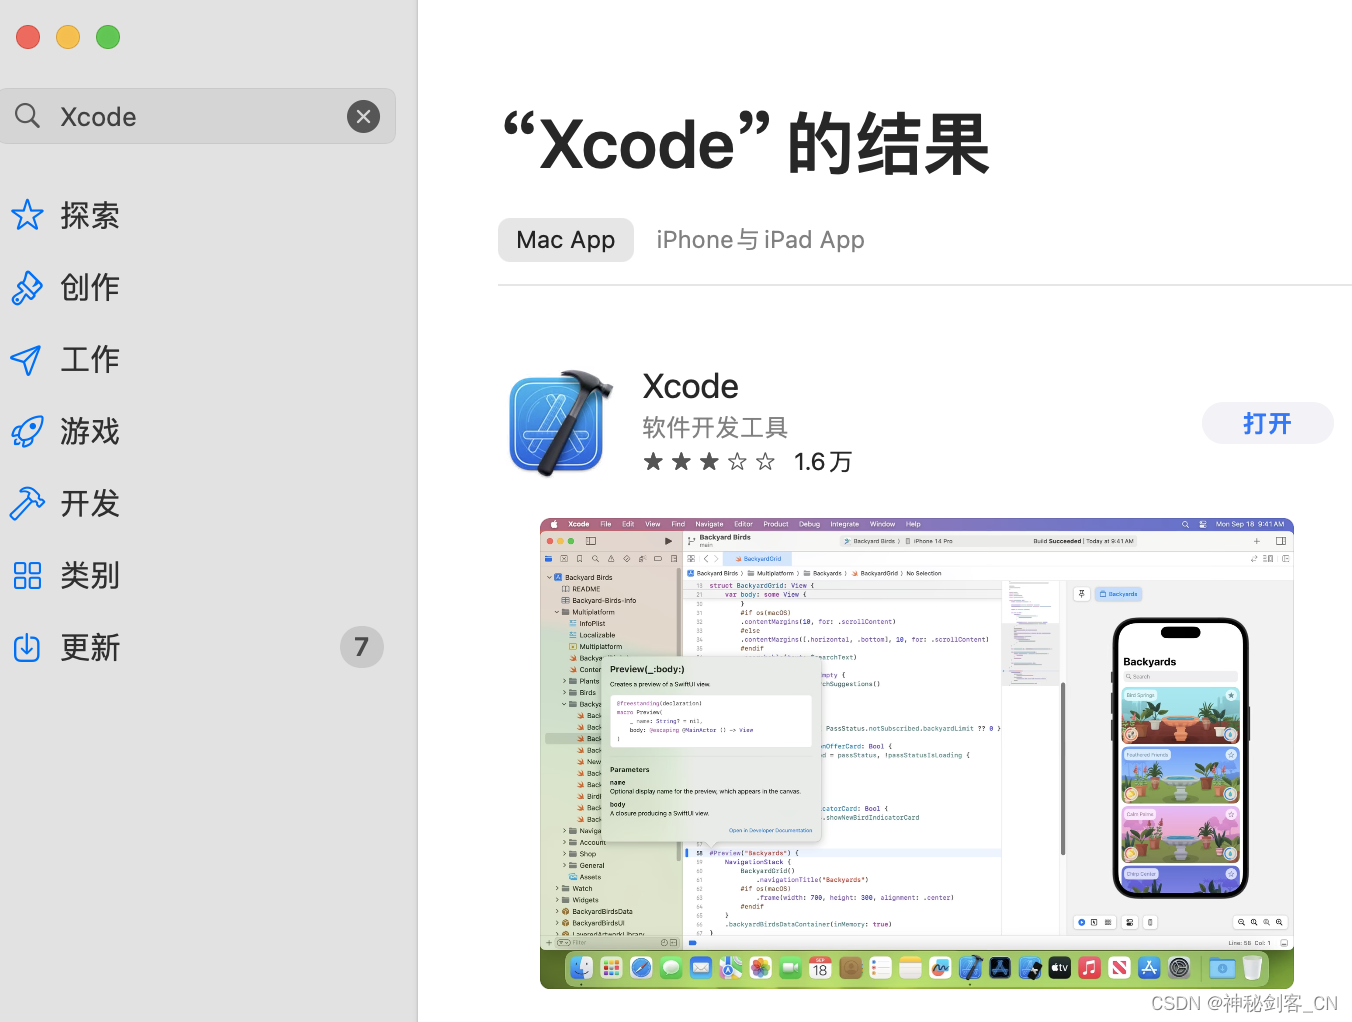Click the Xcode star rating

point(709,461)
